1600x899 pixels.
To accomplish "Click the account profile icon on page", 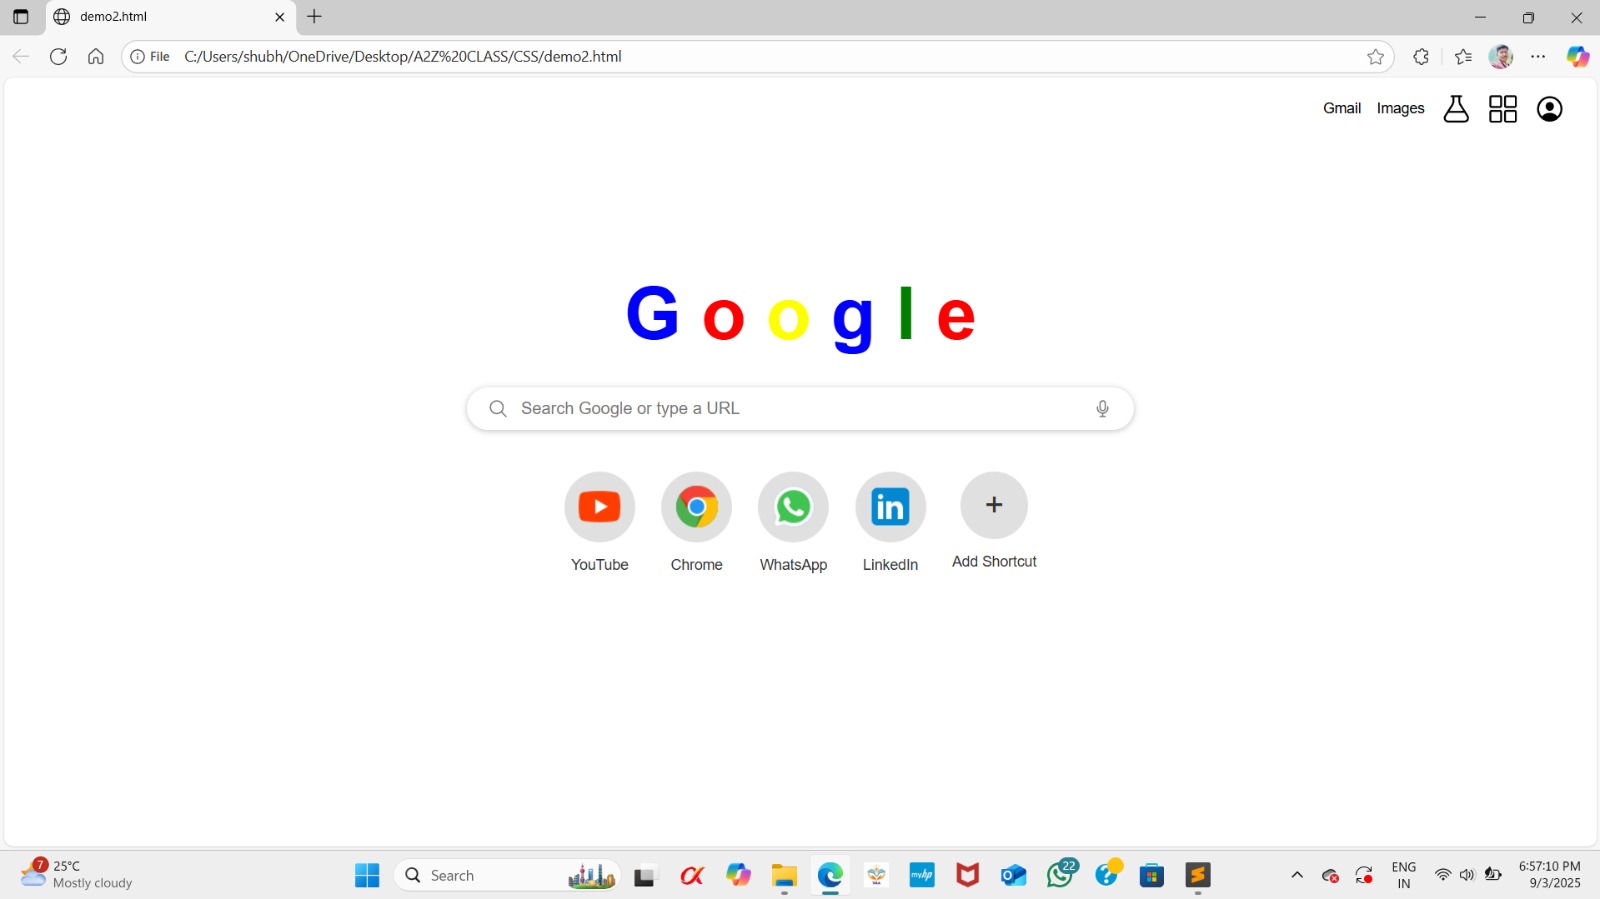I will 1549,109.
